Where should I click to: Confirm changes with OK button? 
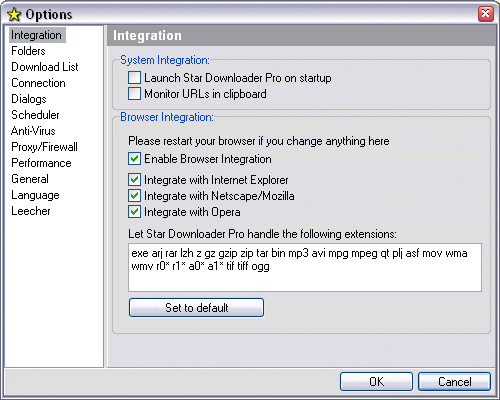[376, 381]
